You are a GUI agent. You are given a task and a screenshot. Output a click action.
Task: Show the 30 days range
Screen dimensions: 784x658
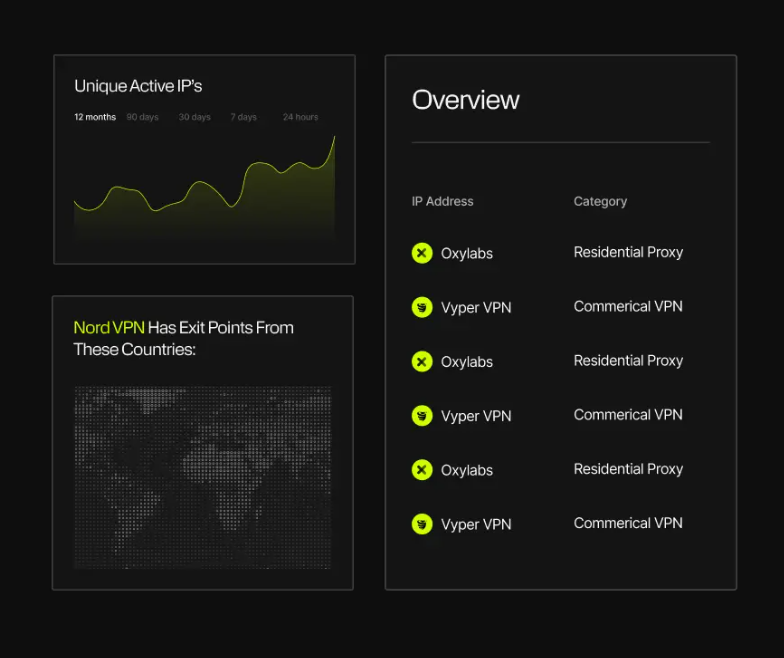pos(194,117)
